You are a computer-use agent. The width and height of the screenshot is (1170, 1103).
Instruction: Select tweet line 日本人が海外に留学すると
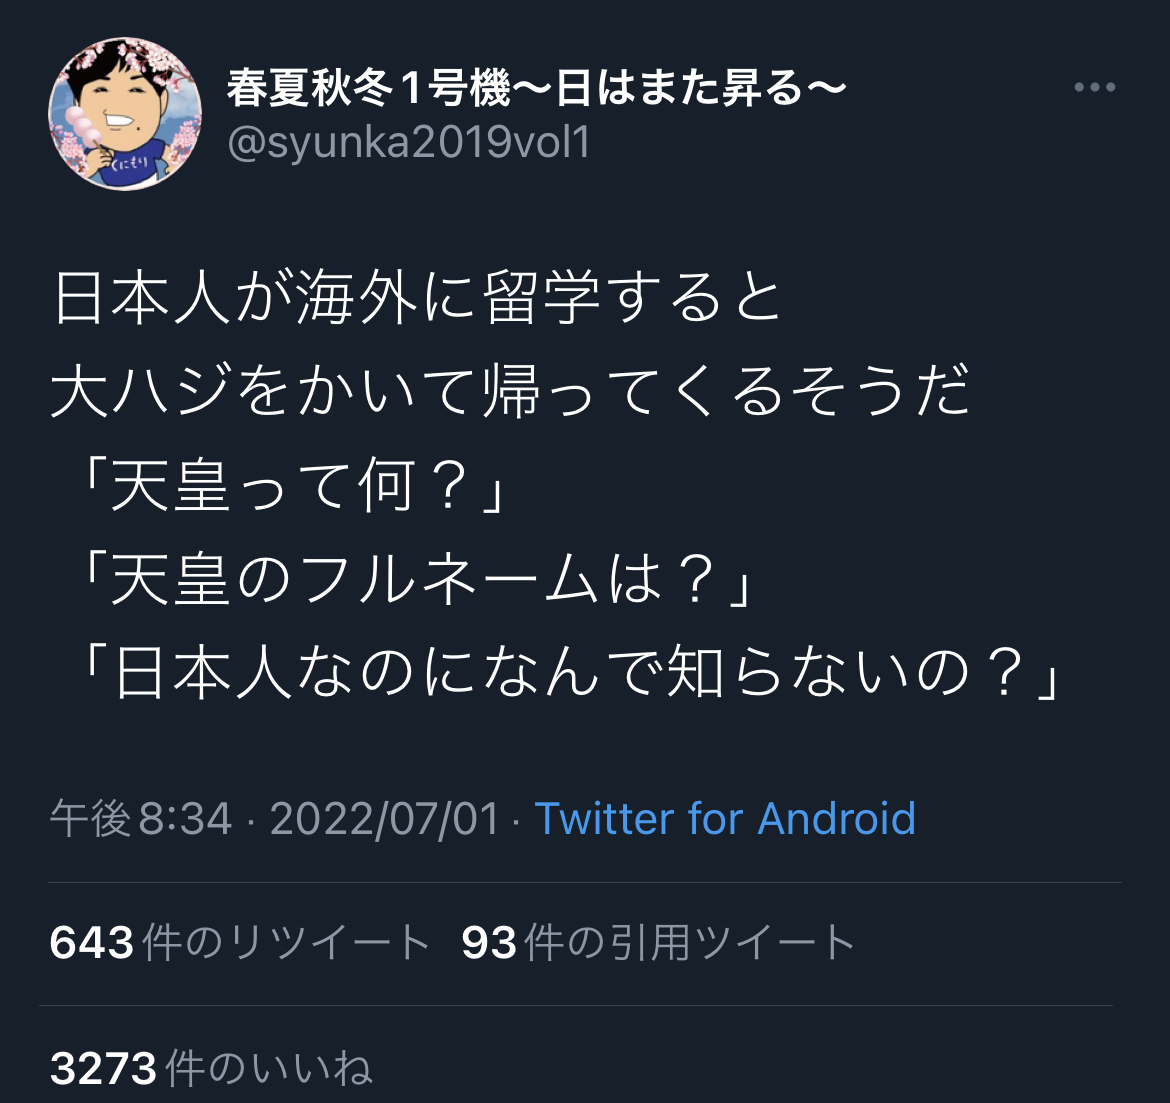417,297
